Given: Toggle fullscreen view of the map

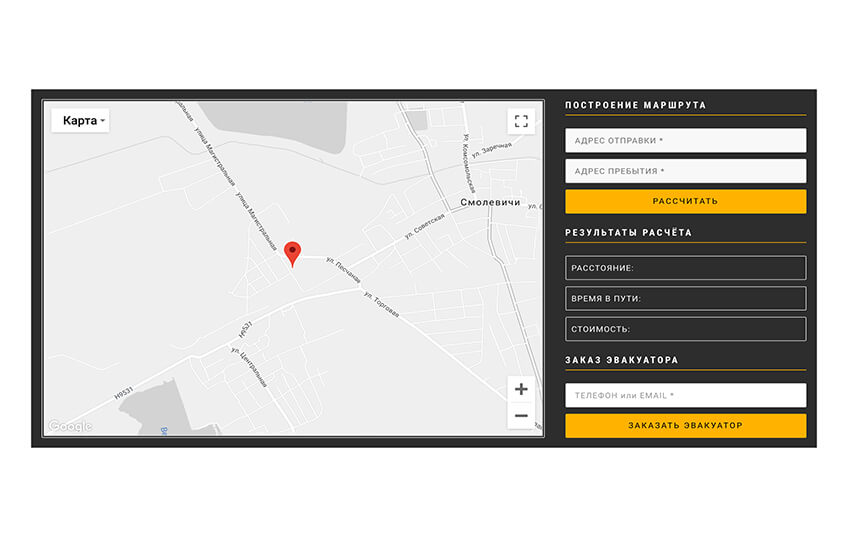Looking at the screenshot, I should 520,121.
